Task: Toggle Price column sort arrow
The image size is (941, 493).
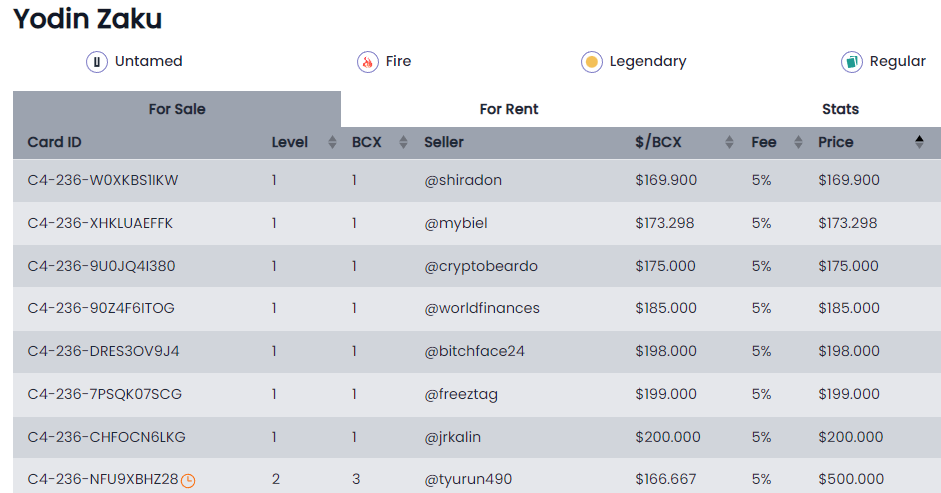Action: [x=919, y=142]
